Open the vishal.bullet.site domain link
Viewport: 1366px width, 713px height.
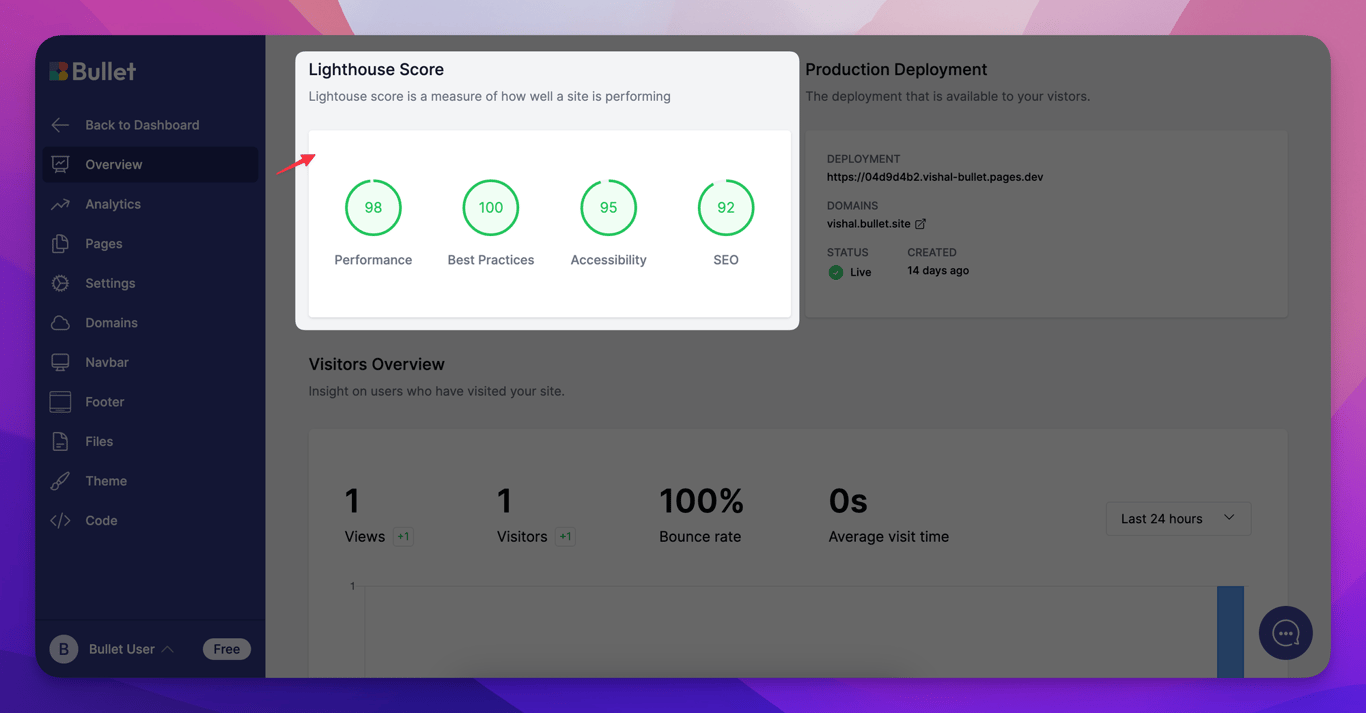click(869, 224)
